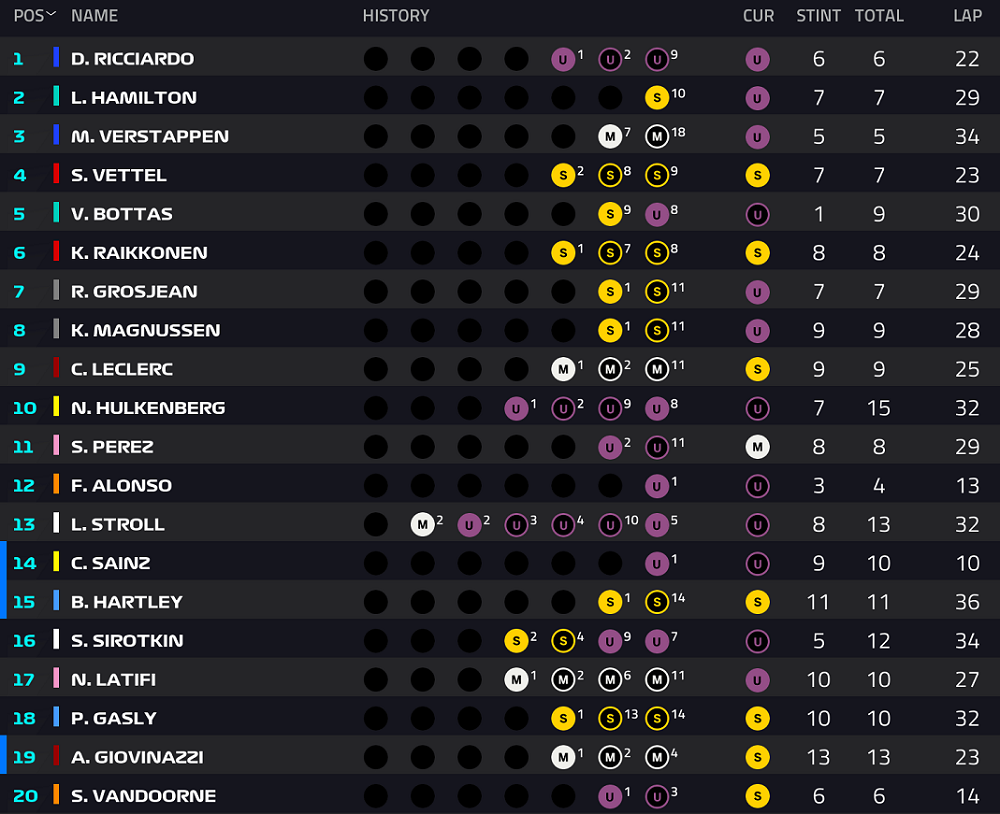Viewport: 1000px width, 814px height.
Task: Click Hulkenberg's ultrasoft tyre icon with 1 lap
Action: (x=516, y=408)
